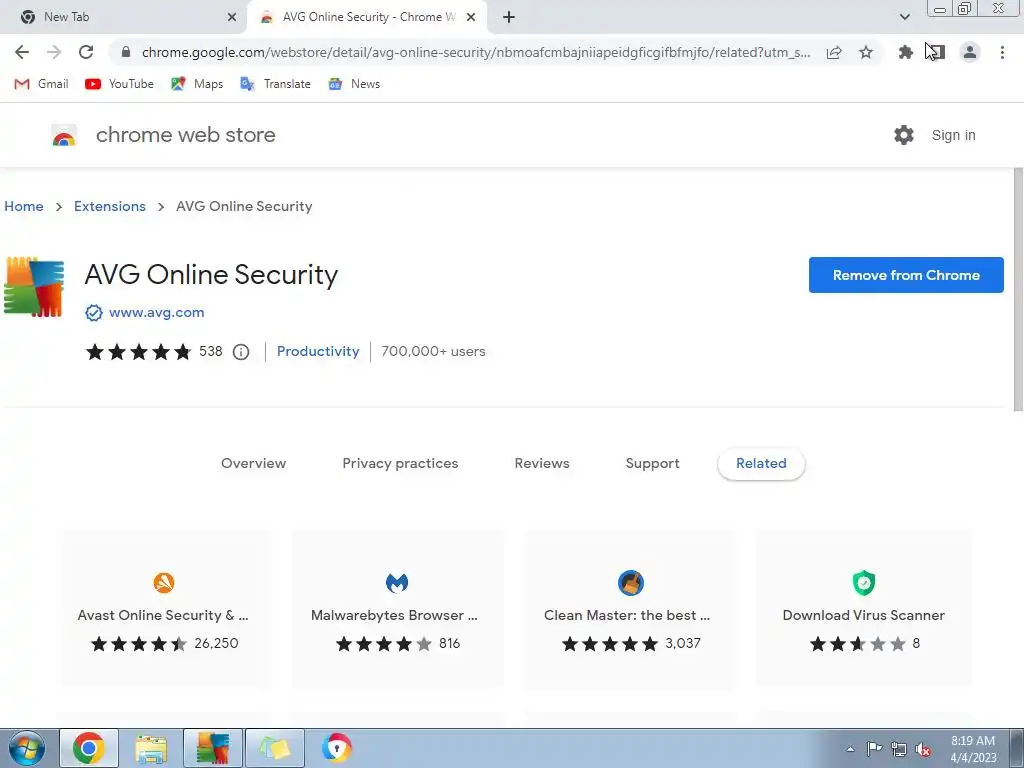Viewport: 1024px width, 768px height.
Task: Go to Home breadcrumb link
Action: (24, 206)
